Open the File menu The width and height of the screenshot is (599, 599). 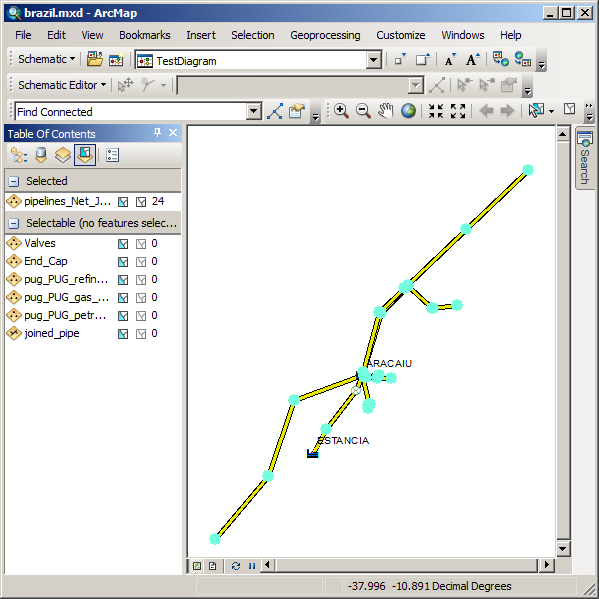[23, 35]
